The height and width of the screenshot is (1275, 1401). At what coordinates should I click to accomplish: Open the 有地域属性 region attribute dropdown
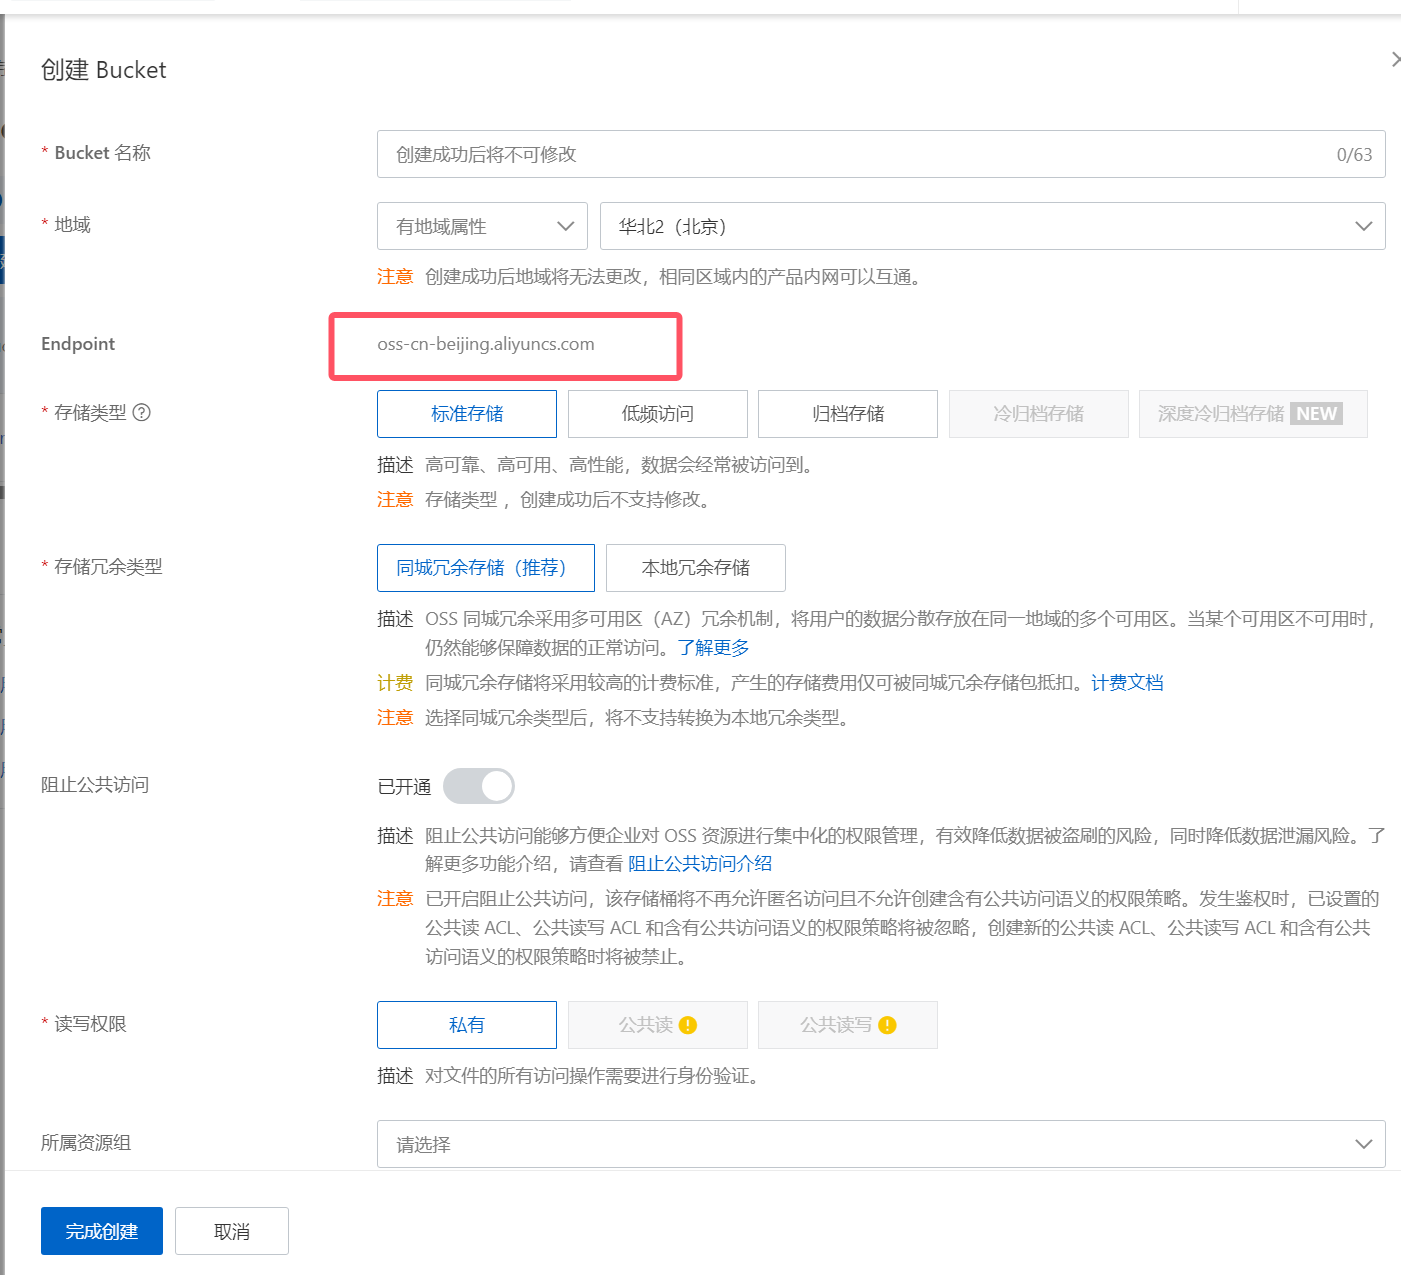(482, 226)
